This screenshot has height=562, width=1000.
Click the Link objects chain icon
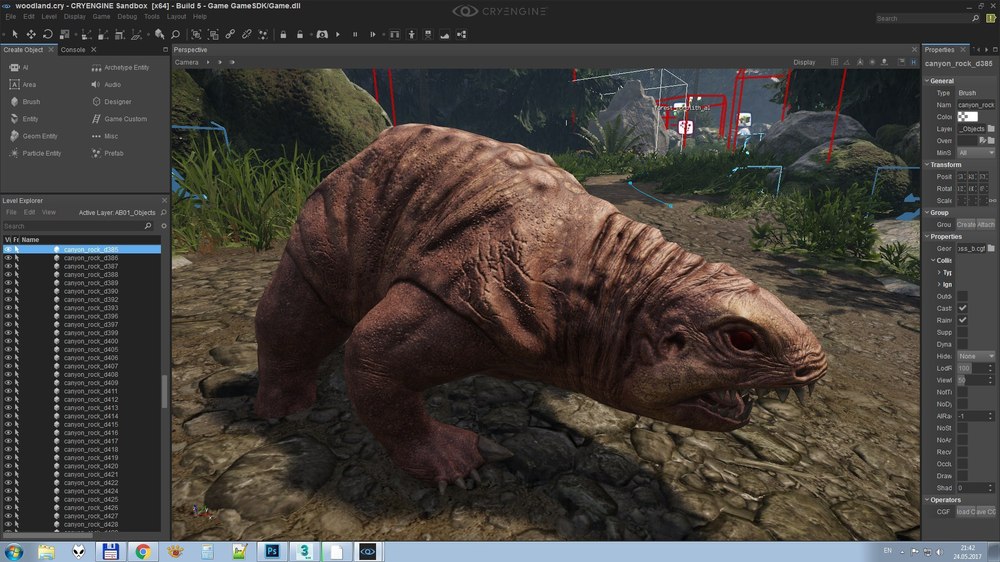230,34
